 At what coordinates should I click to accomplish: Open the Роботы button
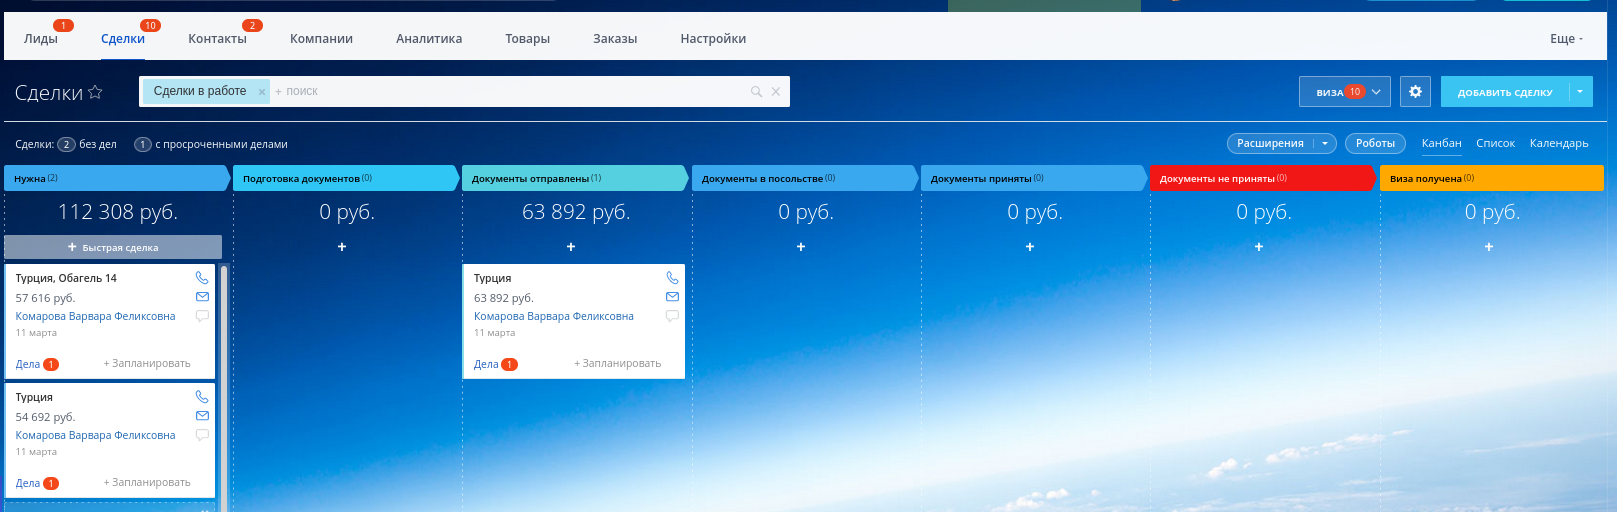click(1375, 143)
